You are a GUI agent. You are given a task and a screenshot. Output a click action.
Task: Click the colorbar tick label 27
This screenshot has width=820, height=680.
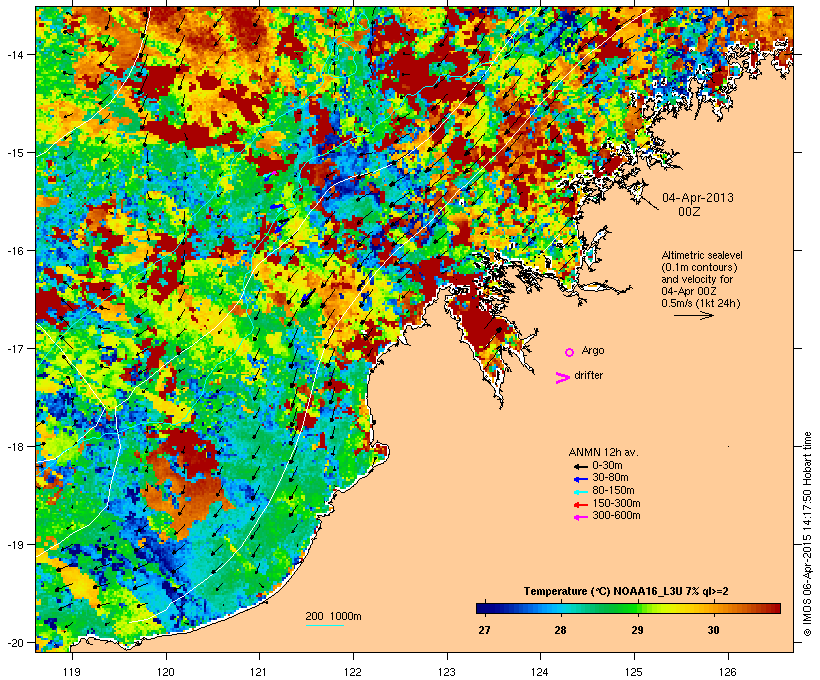point(484,630)
